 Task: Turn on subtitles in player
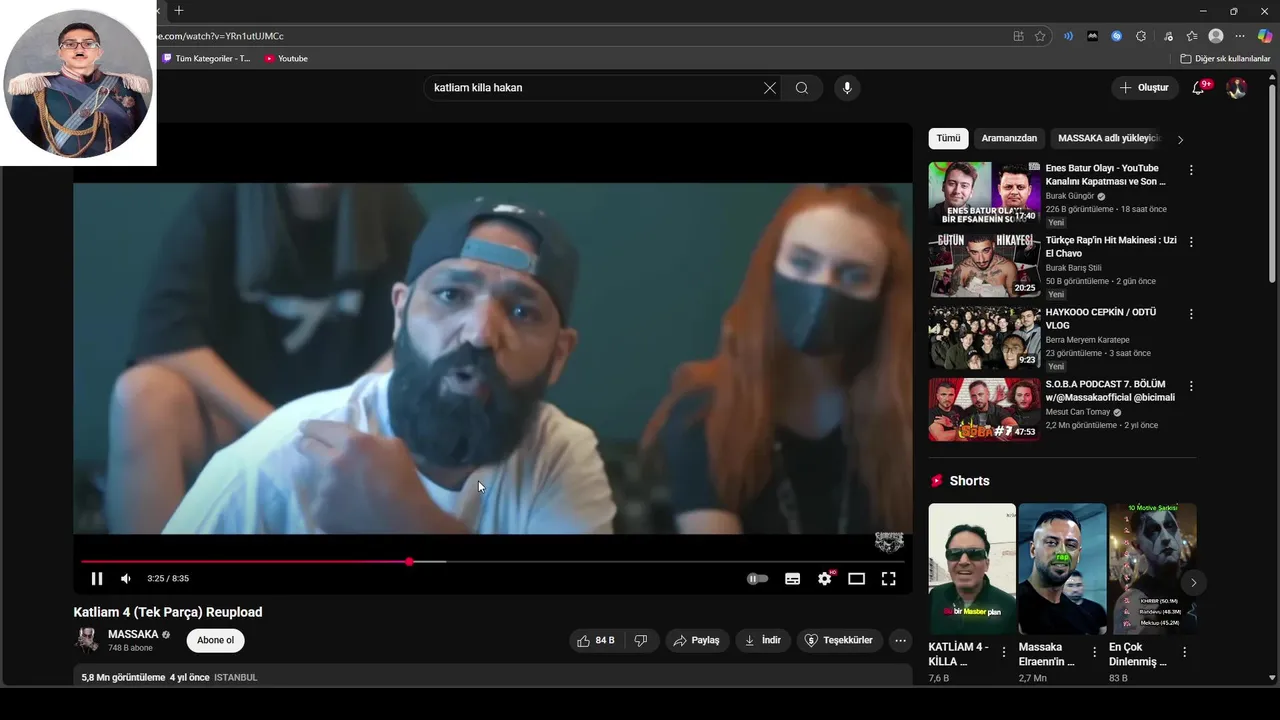(793, 579)
